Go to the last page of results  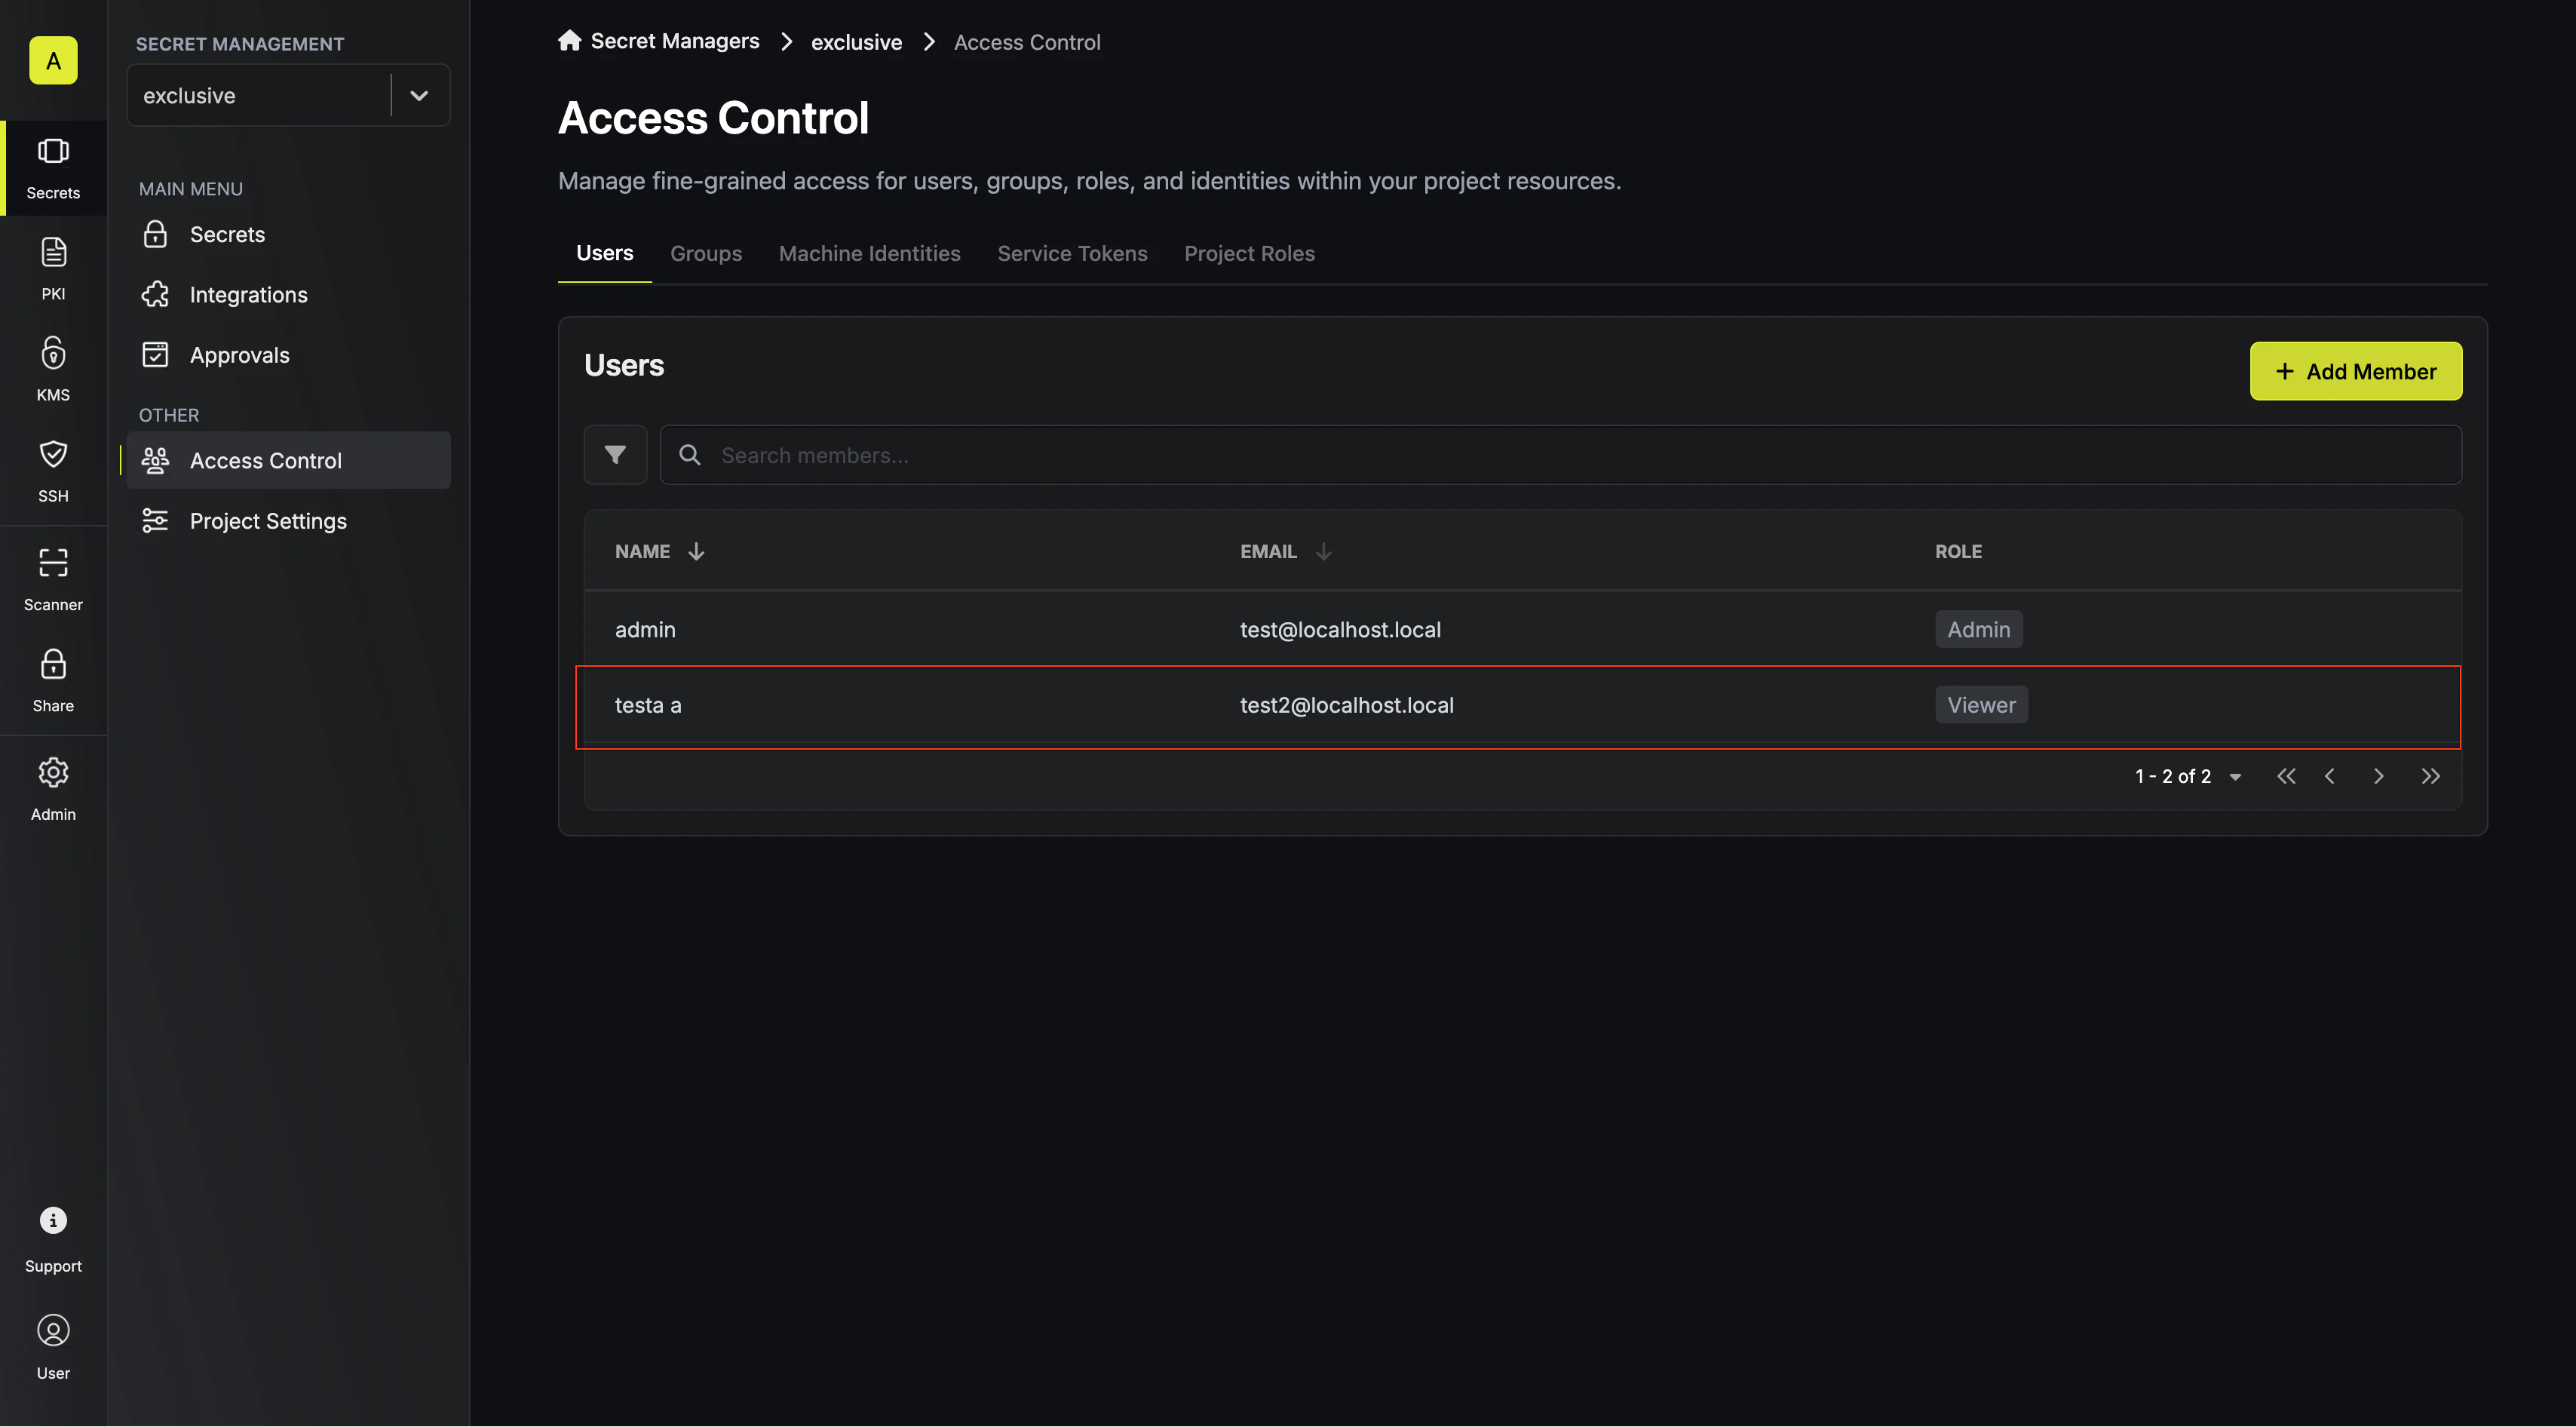click(x=2431, y=776)
